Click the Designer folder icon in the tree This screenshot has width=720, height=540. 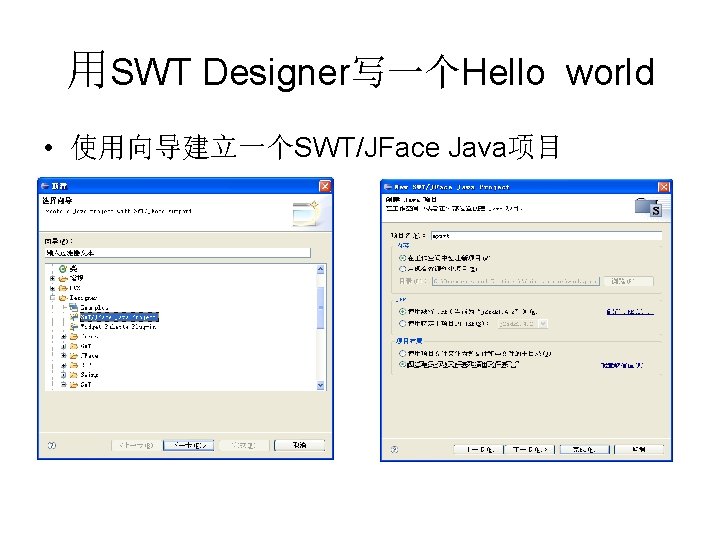[63, 298]
